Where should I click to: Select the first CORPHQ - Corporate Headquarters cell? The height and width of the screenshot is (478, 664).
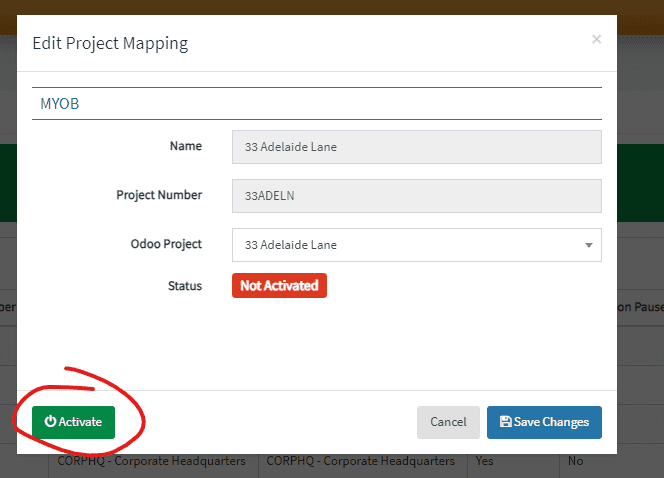tap(153, 461)
